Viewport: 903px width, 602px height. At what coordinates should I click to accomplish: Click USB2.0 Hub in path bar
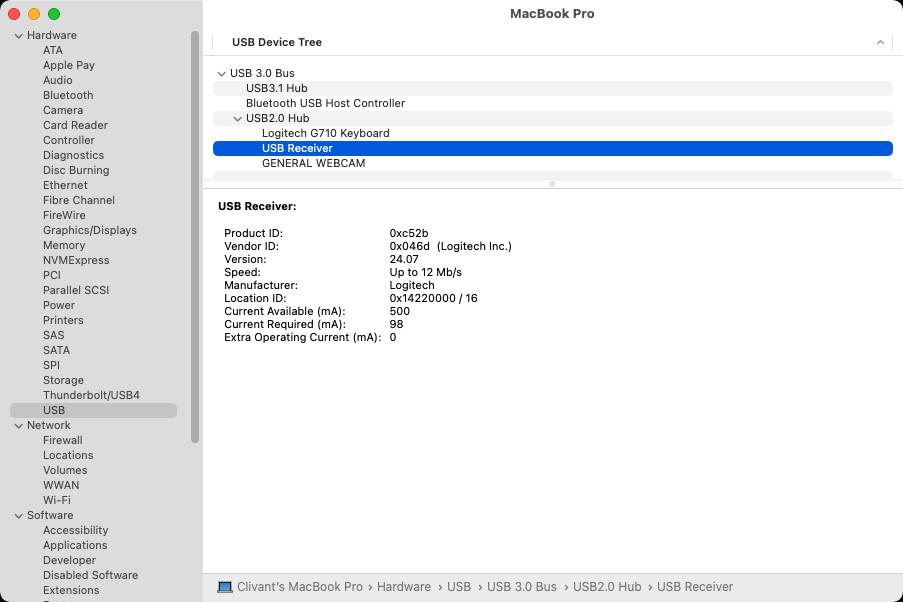coord(607,586)
